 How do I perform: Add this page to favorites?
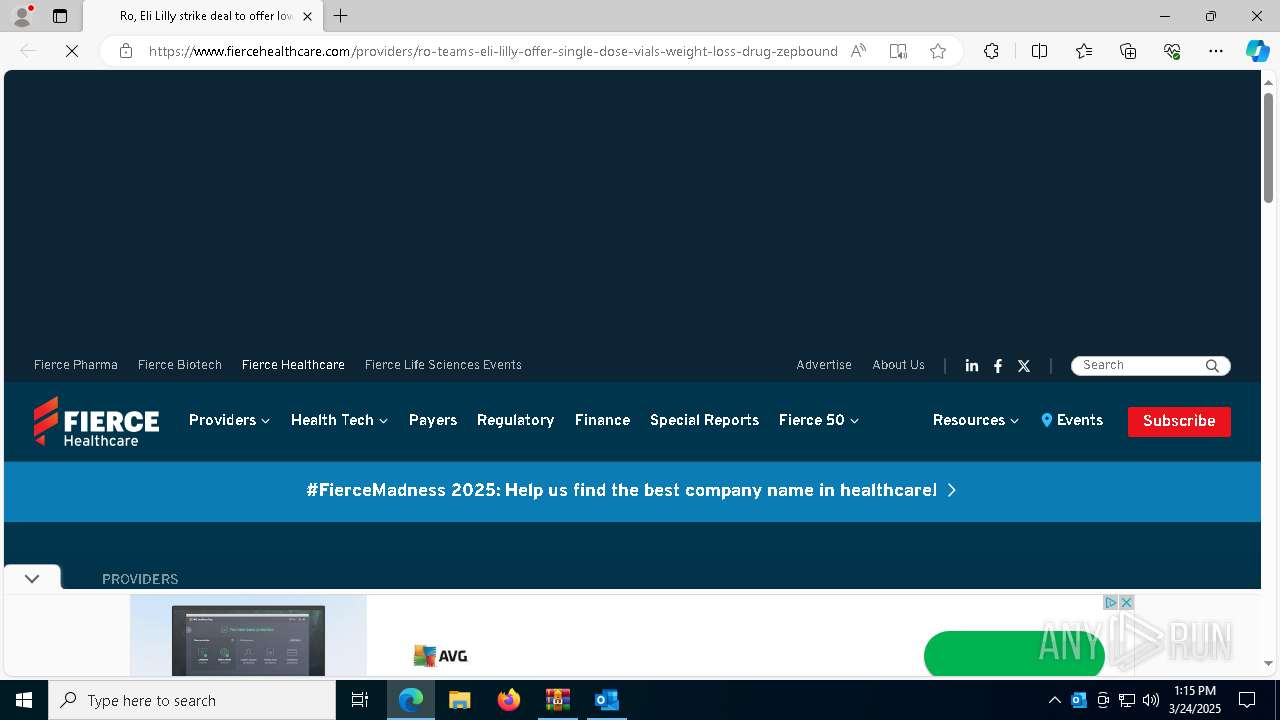point(938,51)
